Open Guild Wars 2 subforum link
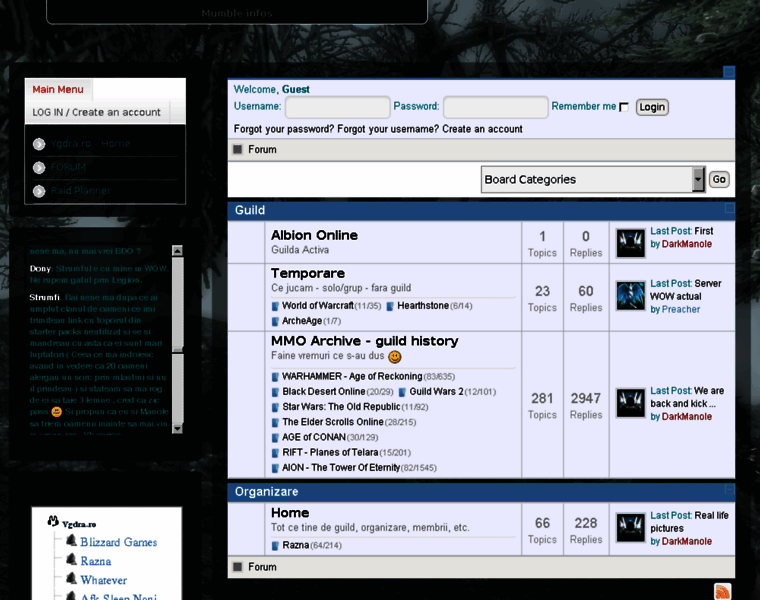This screenshot has width=760, height=600. [436, 392]
